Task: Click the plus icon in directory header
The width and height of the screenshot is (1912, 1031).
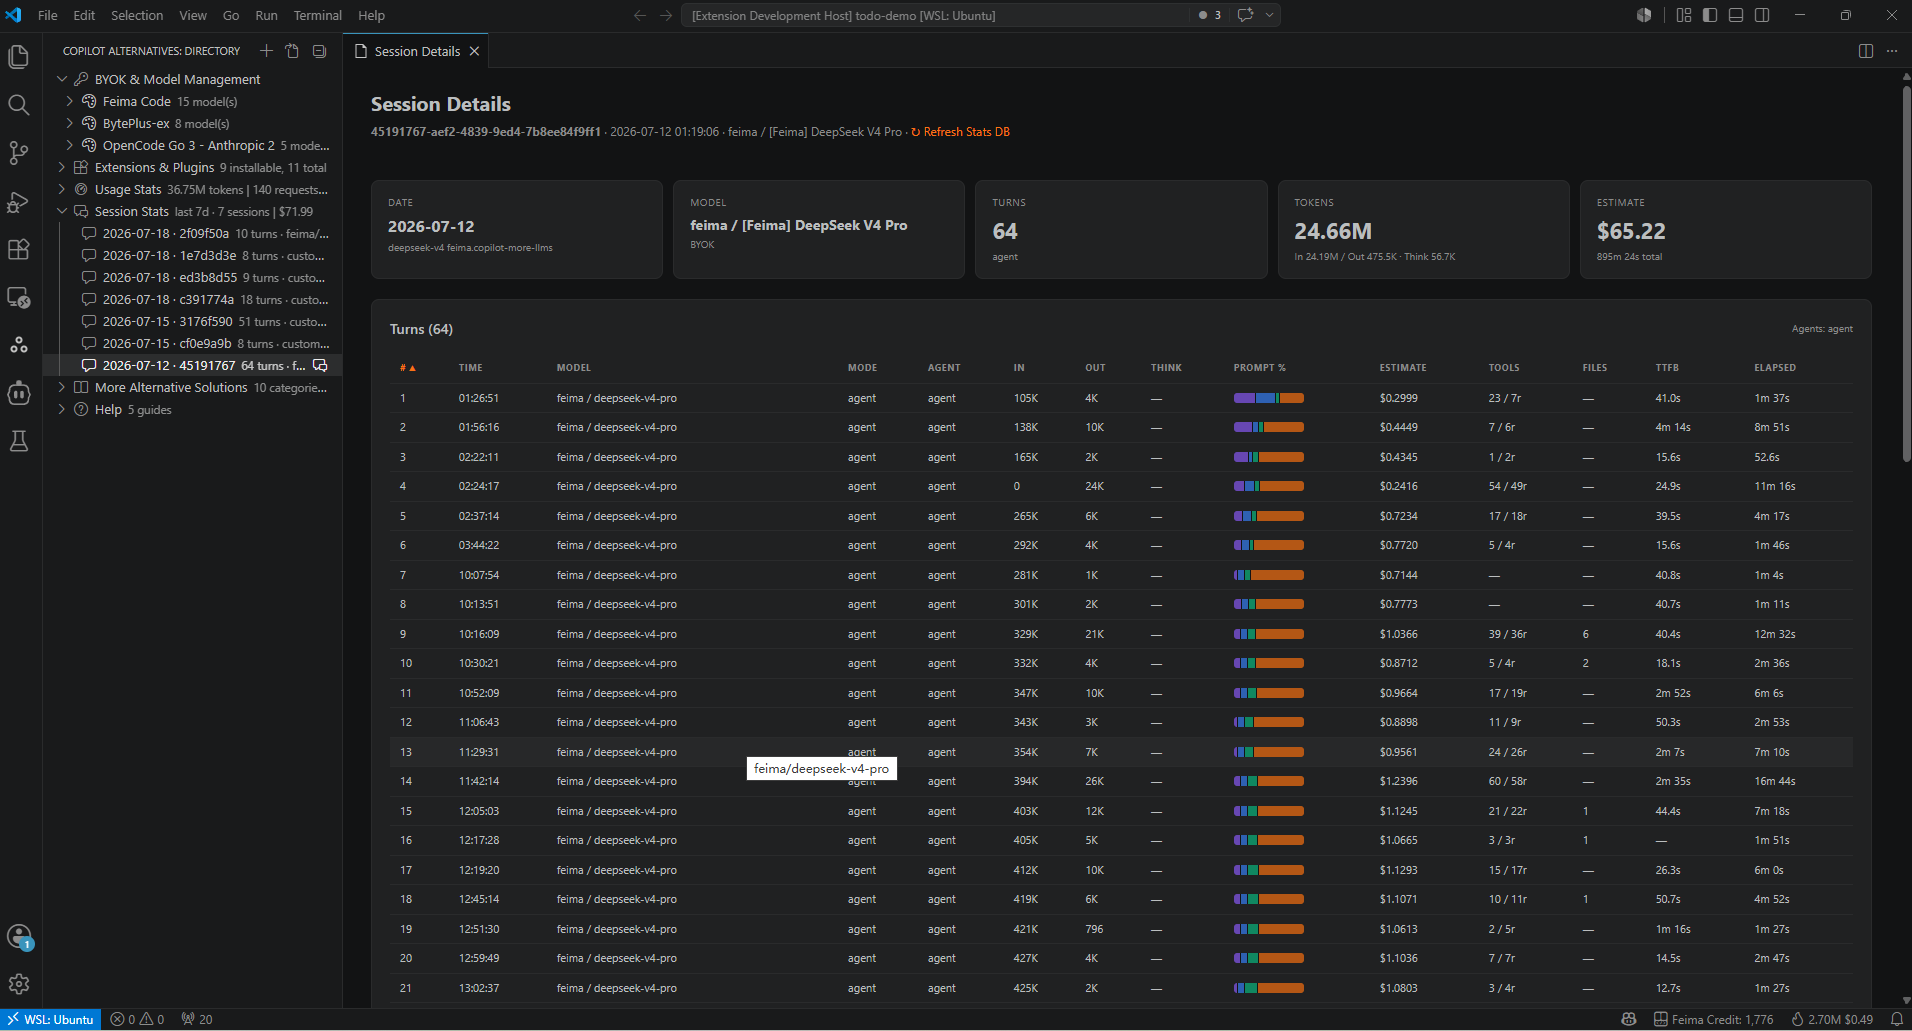Action: 266,51
